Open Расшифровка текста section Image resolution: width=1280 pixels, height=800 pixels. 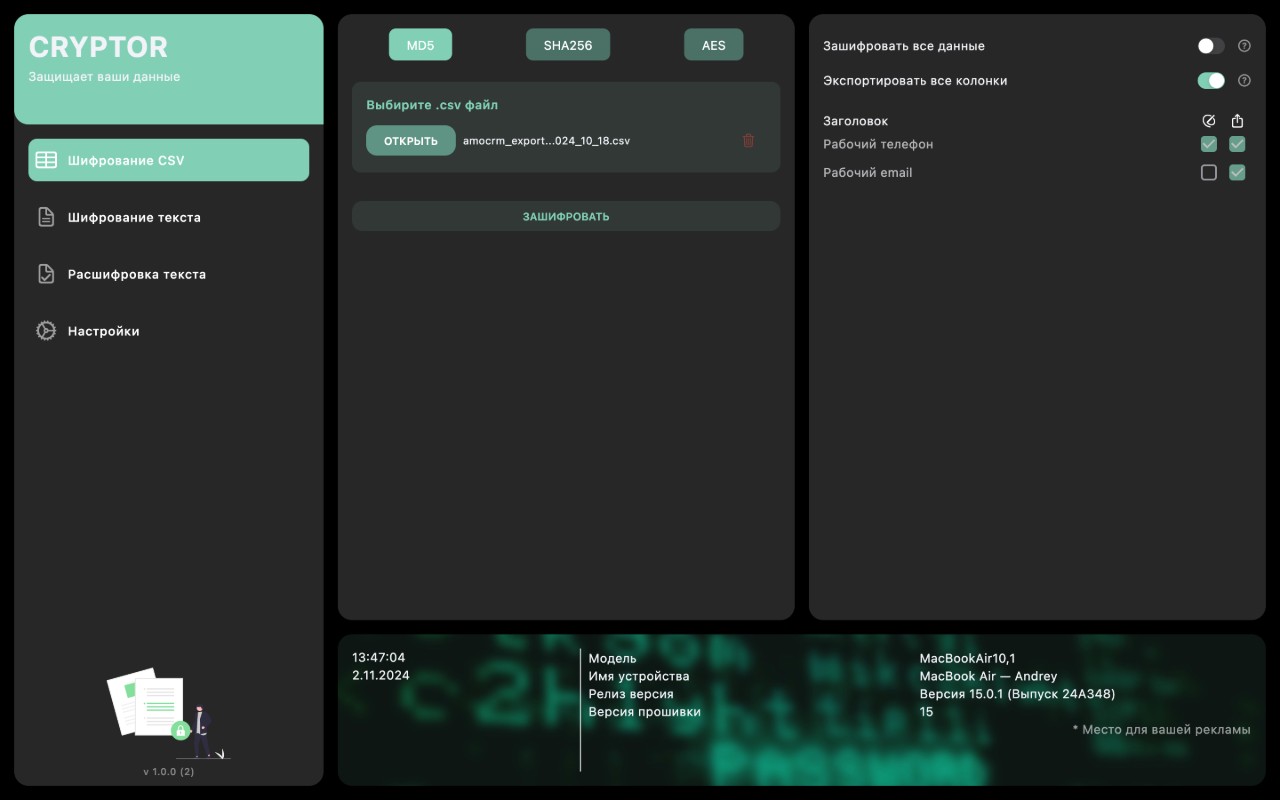(169, 274)
